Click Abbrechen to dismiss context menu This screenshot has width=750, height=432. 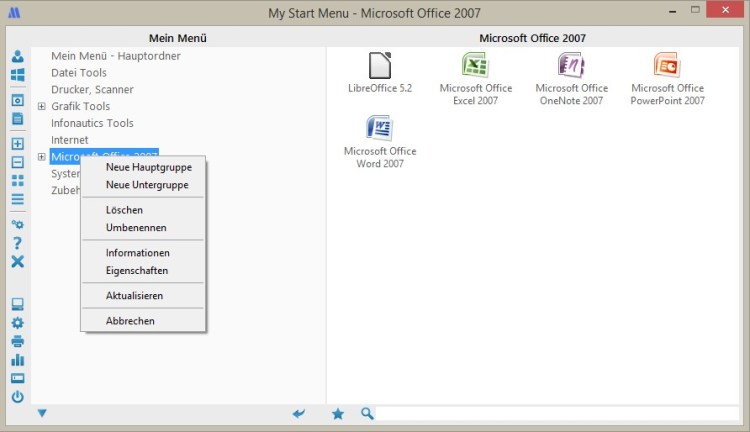coord(130,321)
